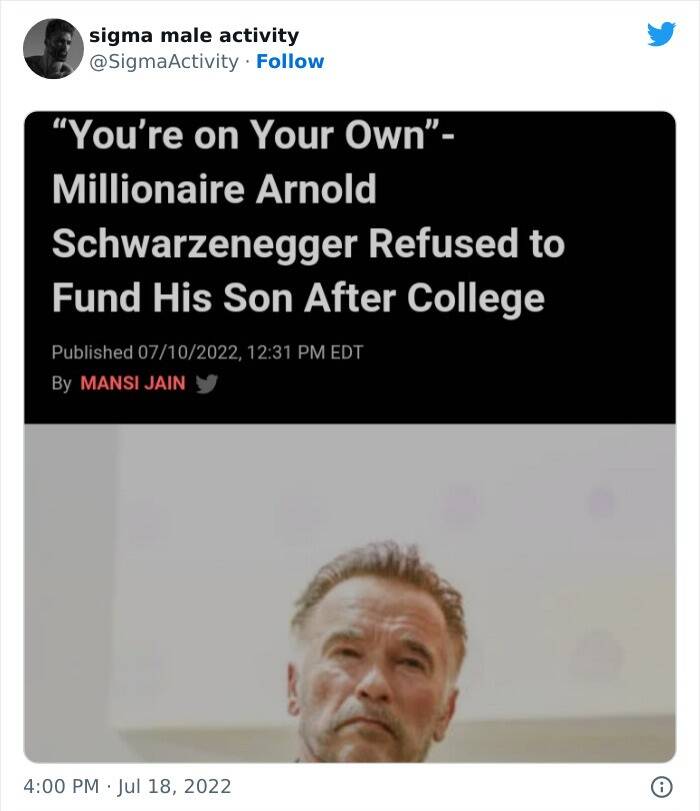Open the tweet info circle icon
The image size is (700, 811).
coord(661,787)
